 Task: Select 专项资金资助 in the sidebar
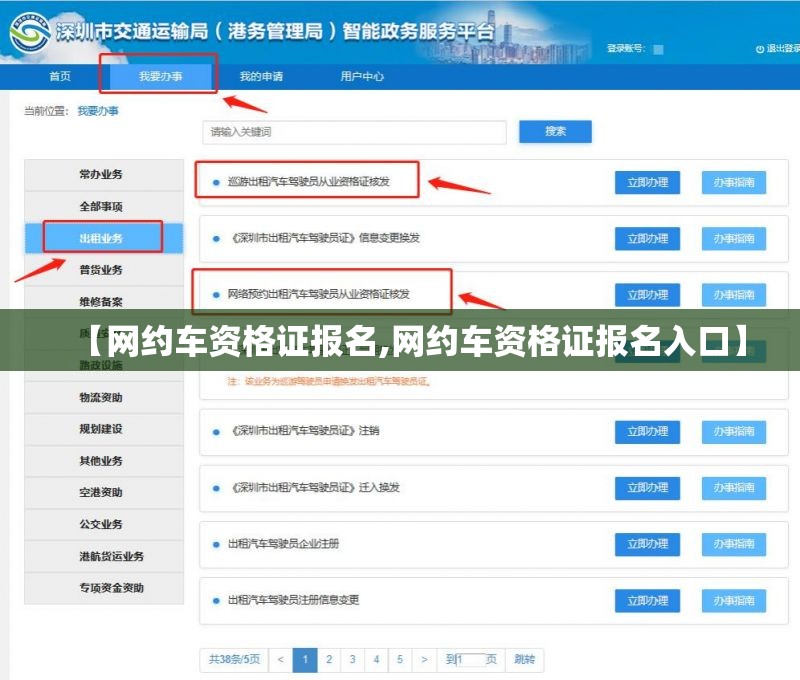pos(104,588)
